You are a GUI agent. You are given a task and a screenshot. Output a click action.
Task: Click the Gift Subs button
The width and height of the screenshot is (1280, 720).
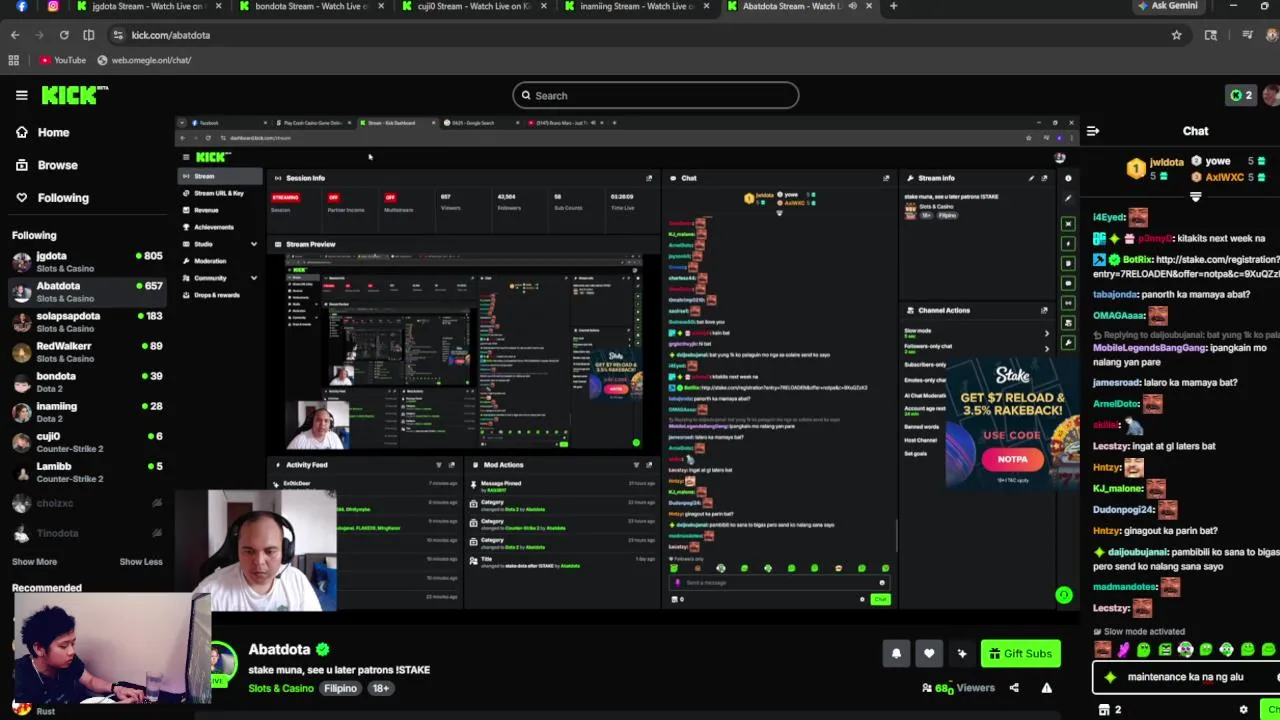point(1020,654)
